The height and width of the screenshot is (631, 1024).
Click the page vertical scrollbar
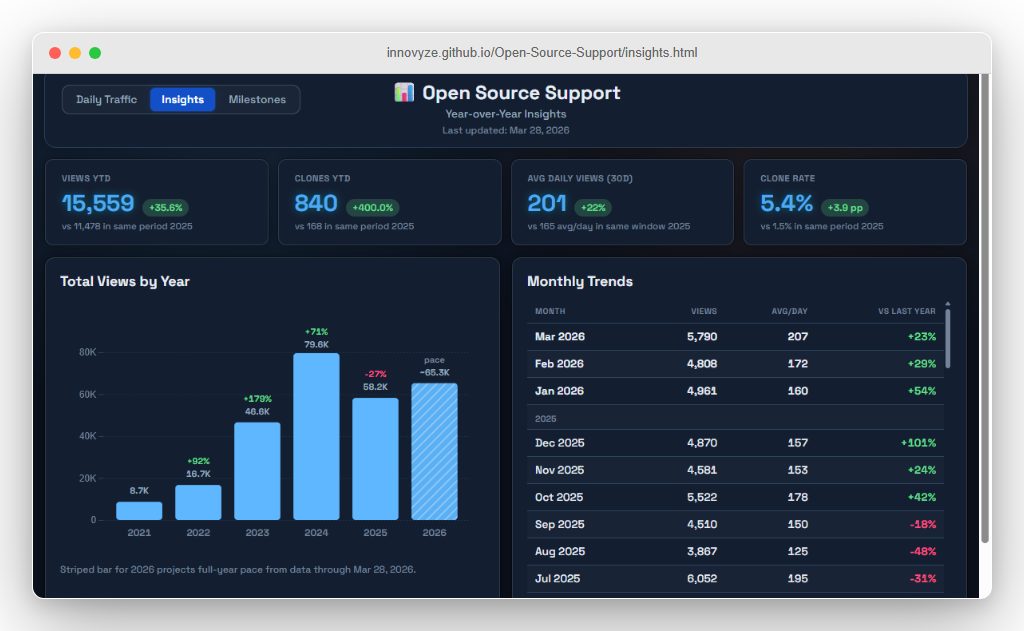click(x=985, y=308)
